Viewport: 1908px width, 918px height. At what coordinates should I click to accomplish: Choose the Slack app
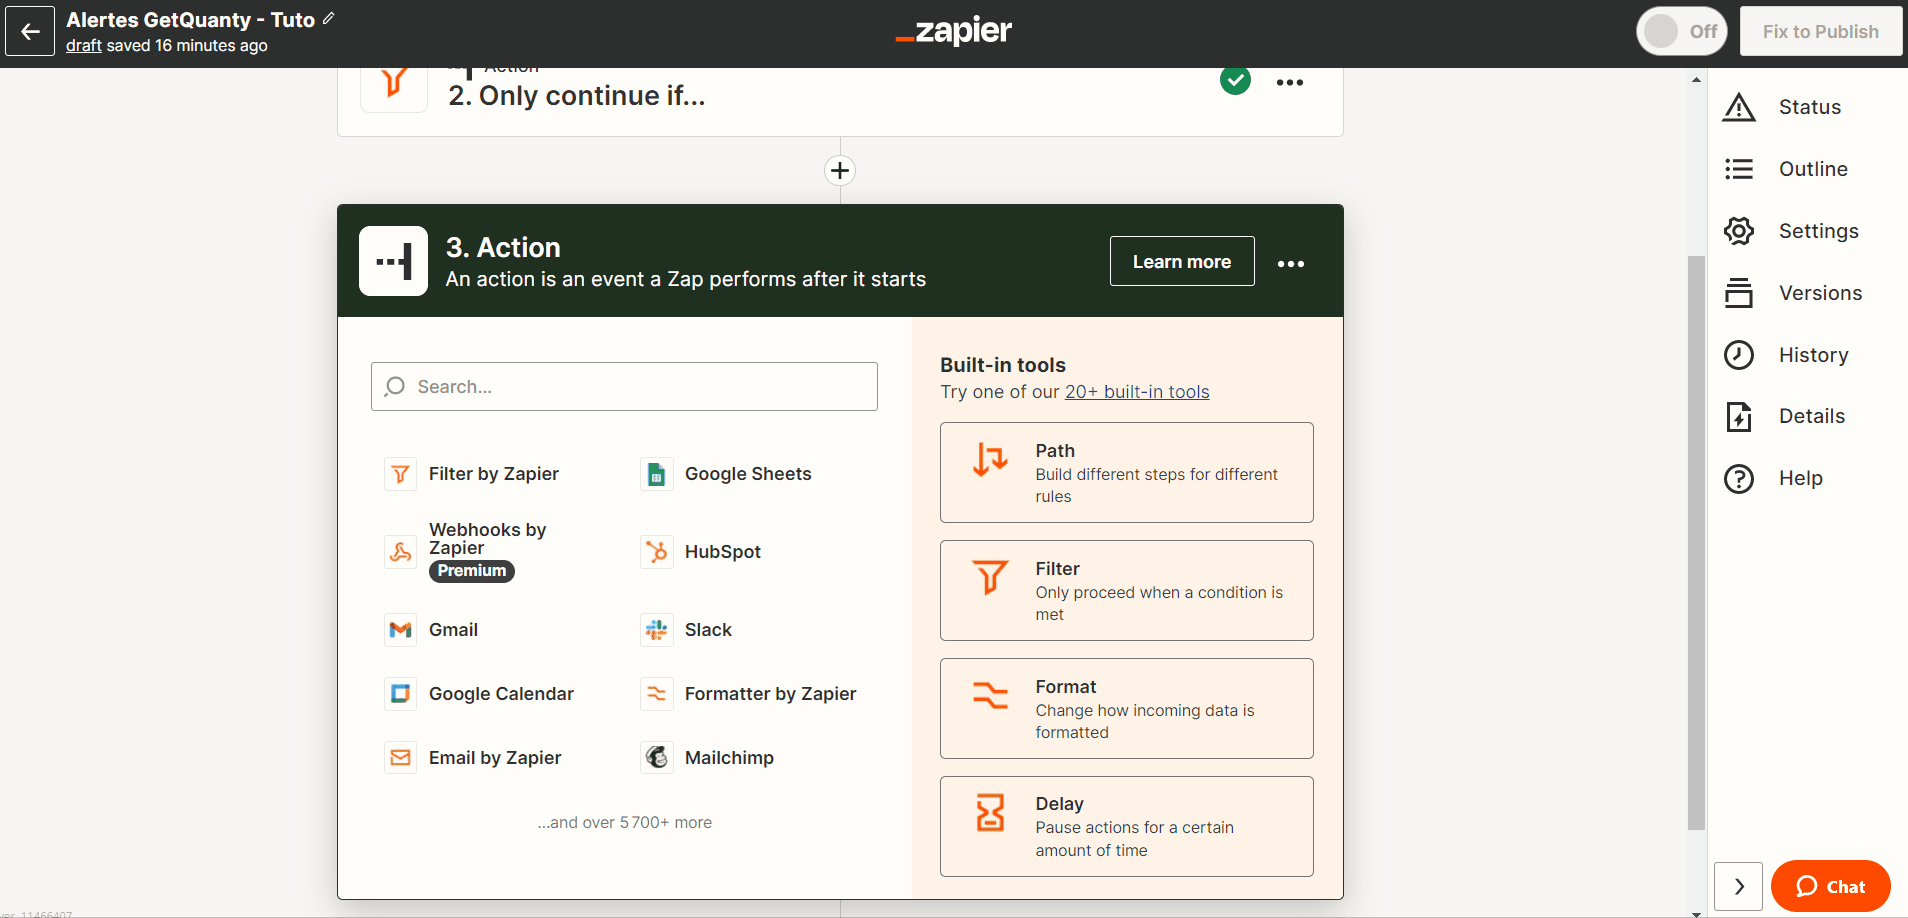point(687,630)
